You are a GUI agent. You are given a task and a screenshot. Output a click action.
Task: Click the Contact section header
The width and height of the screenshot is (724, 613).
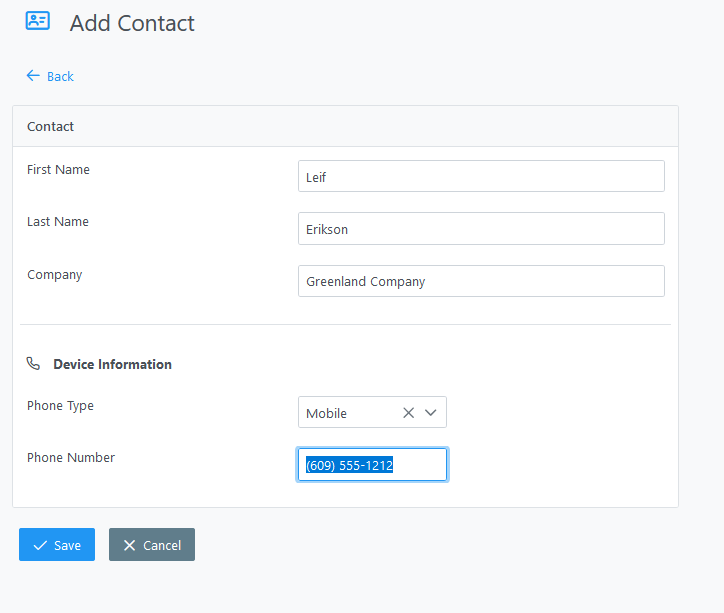click(x=50, y=126)
